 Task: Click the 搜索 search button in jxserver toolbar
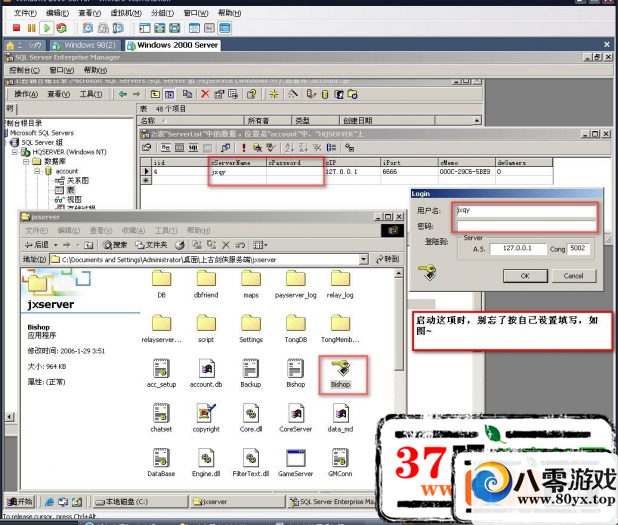[115, 245]
